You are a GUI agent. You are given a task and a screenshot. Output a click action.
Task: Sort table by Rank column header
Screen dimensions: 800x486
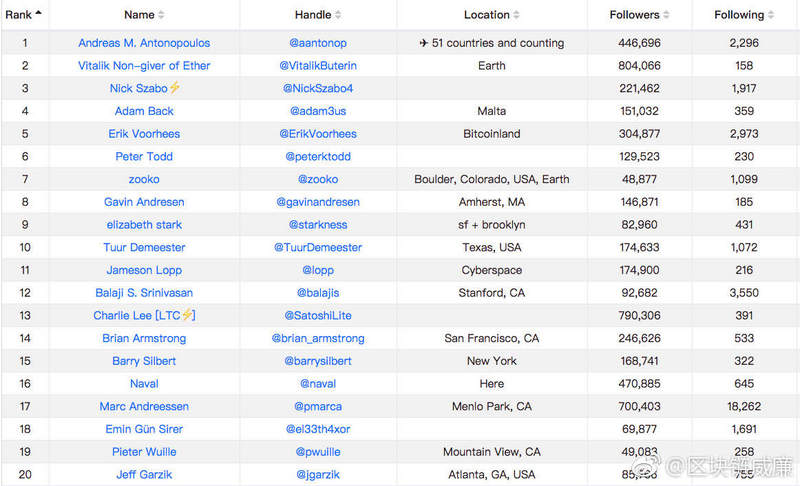23,15
